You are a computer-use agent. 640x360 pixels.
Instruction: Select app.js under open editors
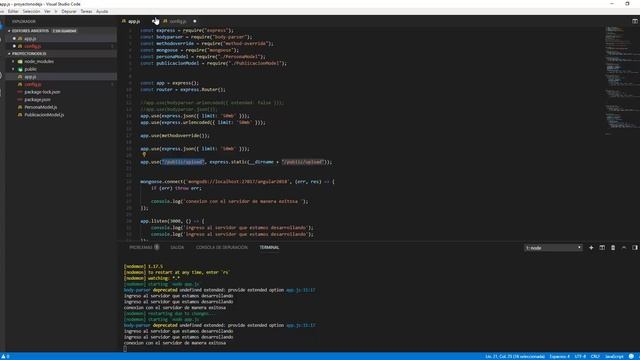tap(30, 38)
